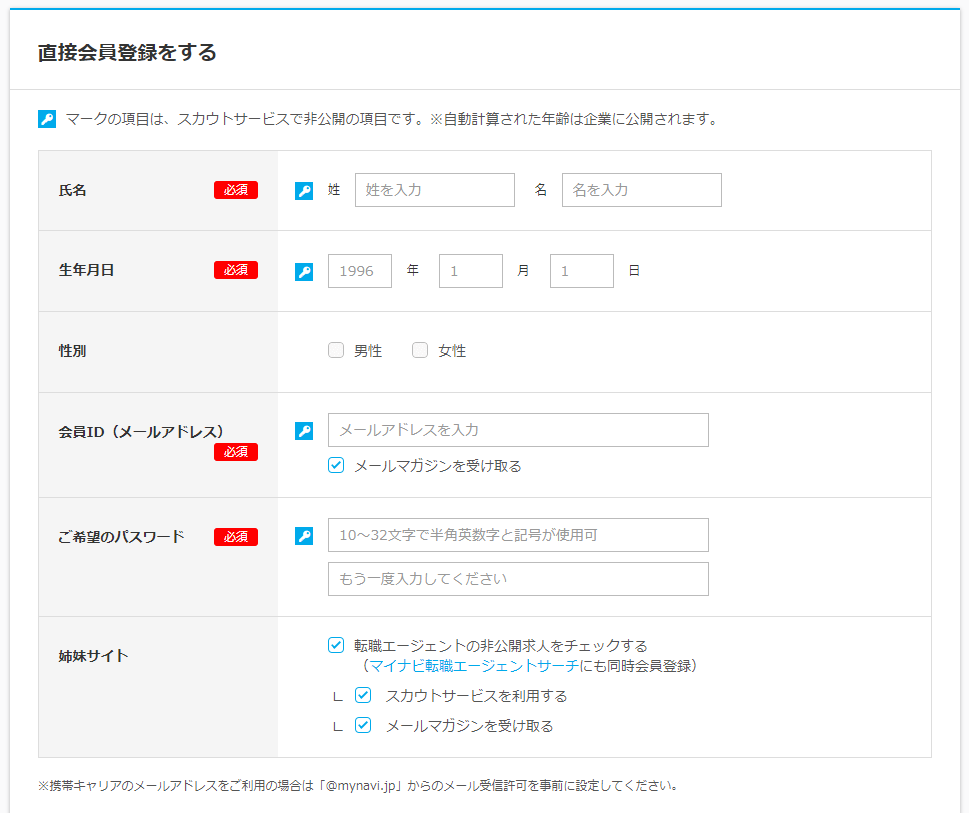This screenshot has height=813, width=969.
Task: Click the key icon beside the email address field
Action: [304, 431]
